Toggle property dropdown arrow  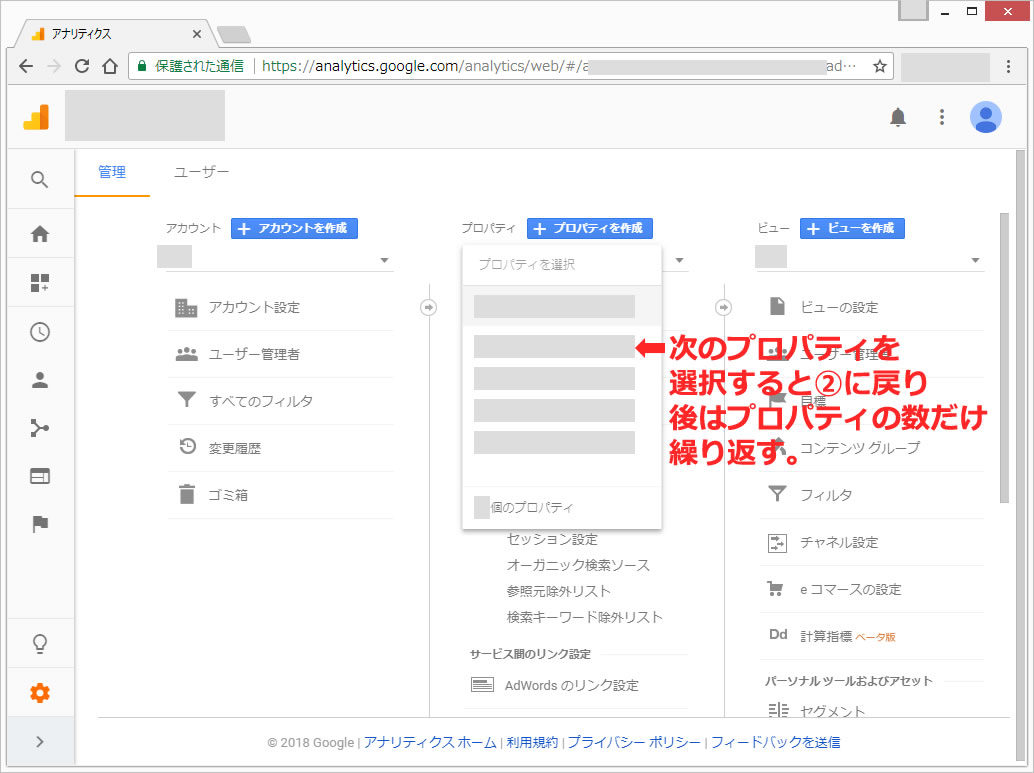pyautogui.click(x=679, y=261)
